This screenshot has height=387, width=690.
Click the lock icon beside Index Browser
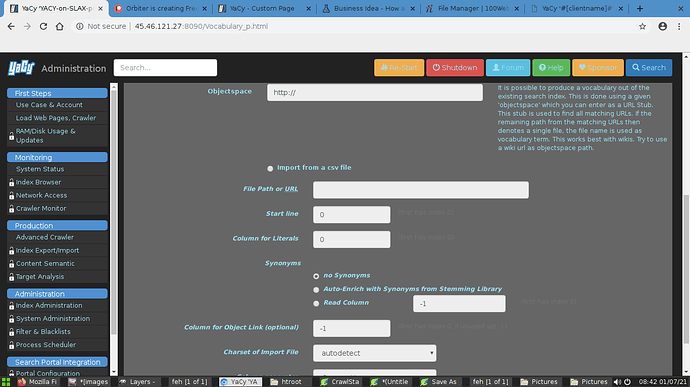tap(11, 182)
